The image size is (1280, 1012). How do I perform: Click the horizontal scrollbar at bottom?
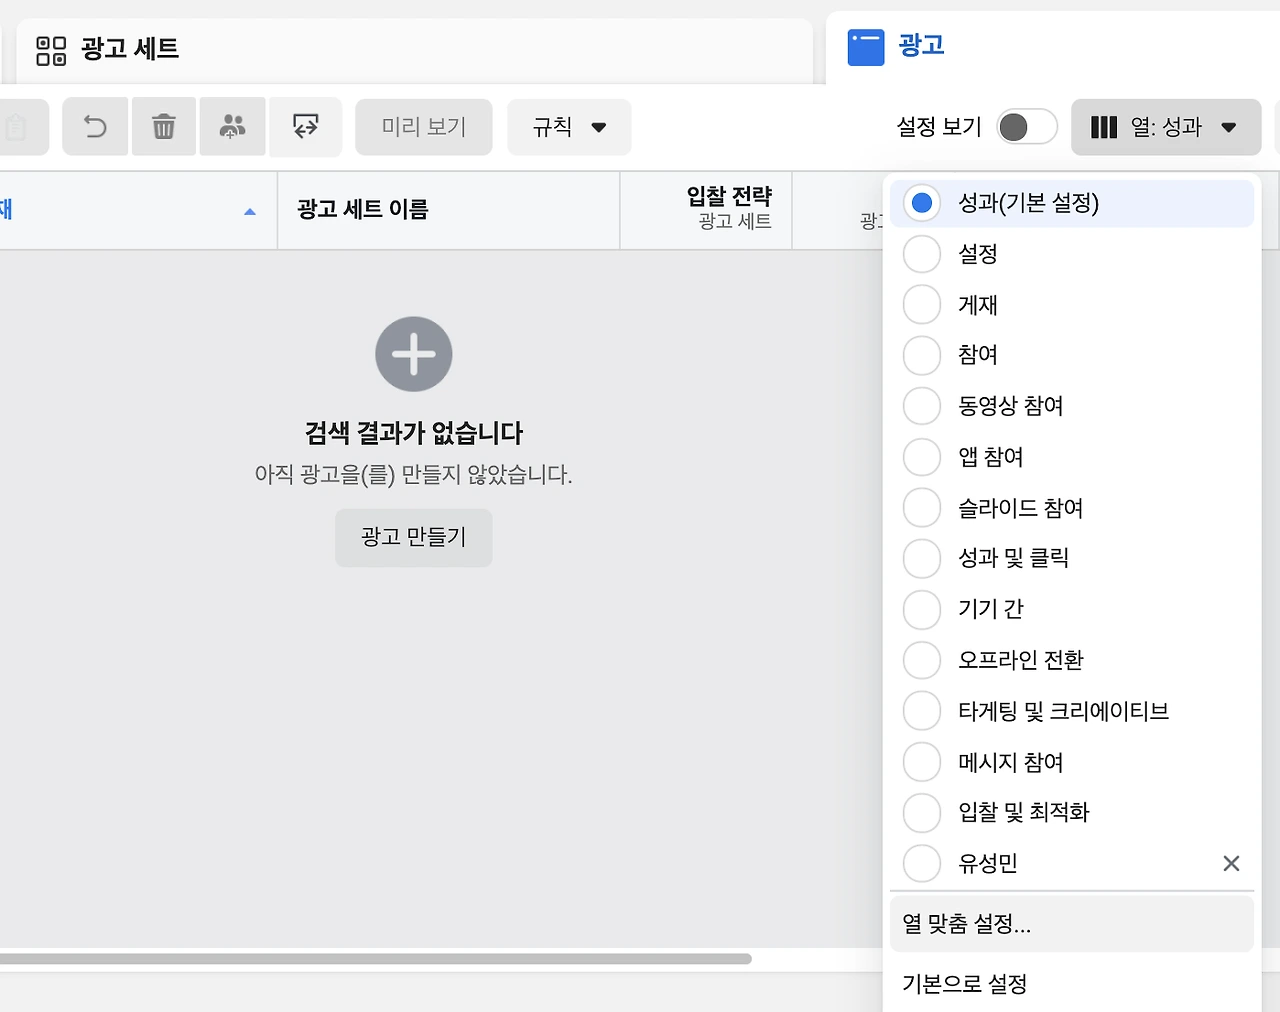point(375,959)
